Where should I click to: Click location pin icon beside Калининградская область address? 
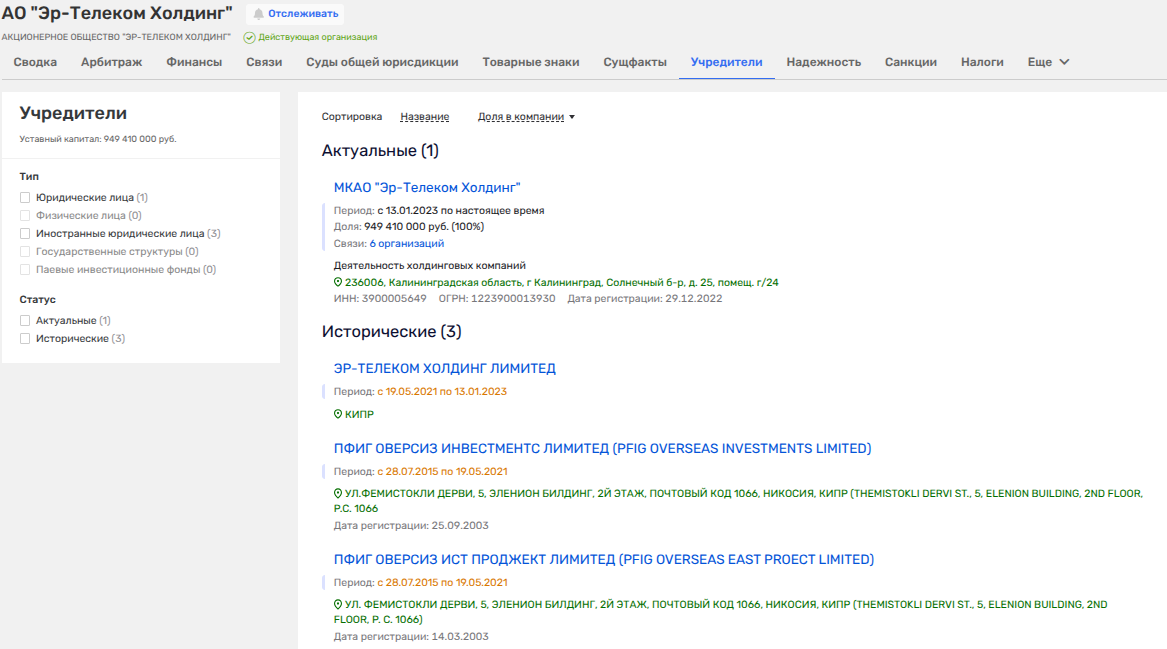[x=338, y=283]
